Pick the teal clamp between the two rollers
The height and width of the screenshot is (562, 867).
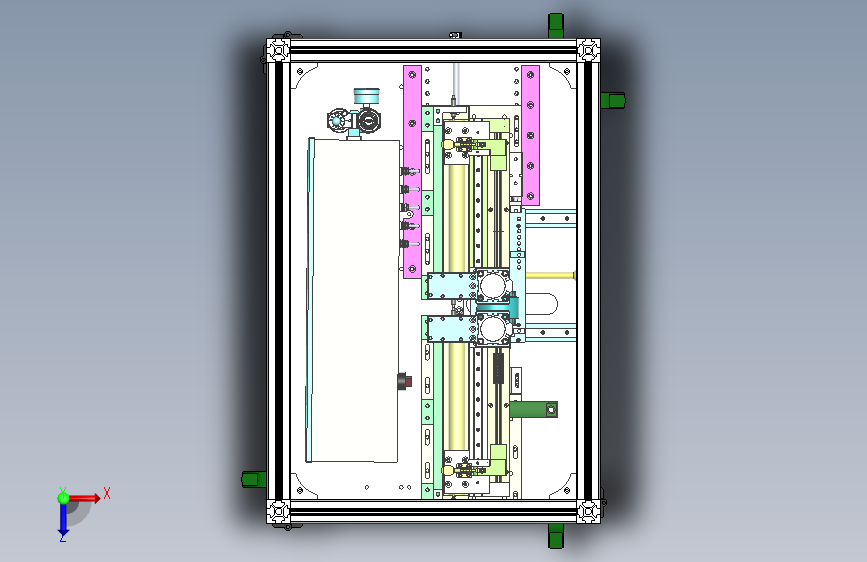498,308
